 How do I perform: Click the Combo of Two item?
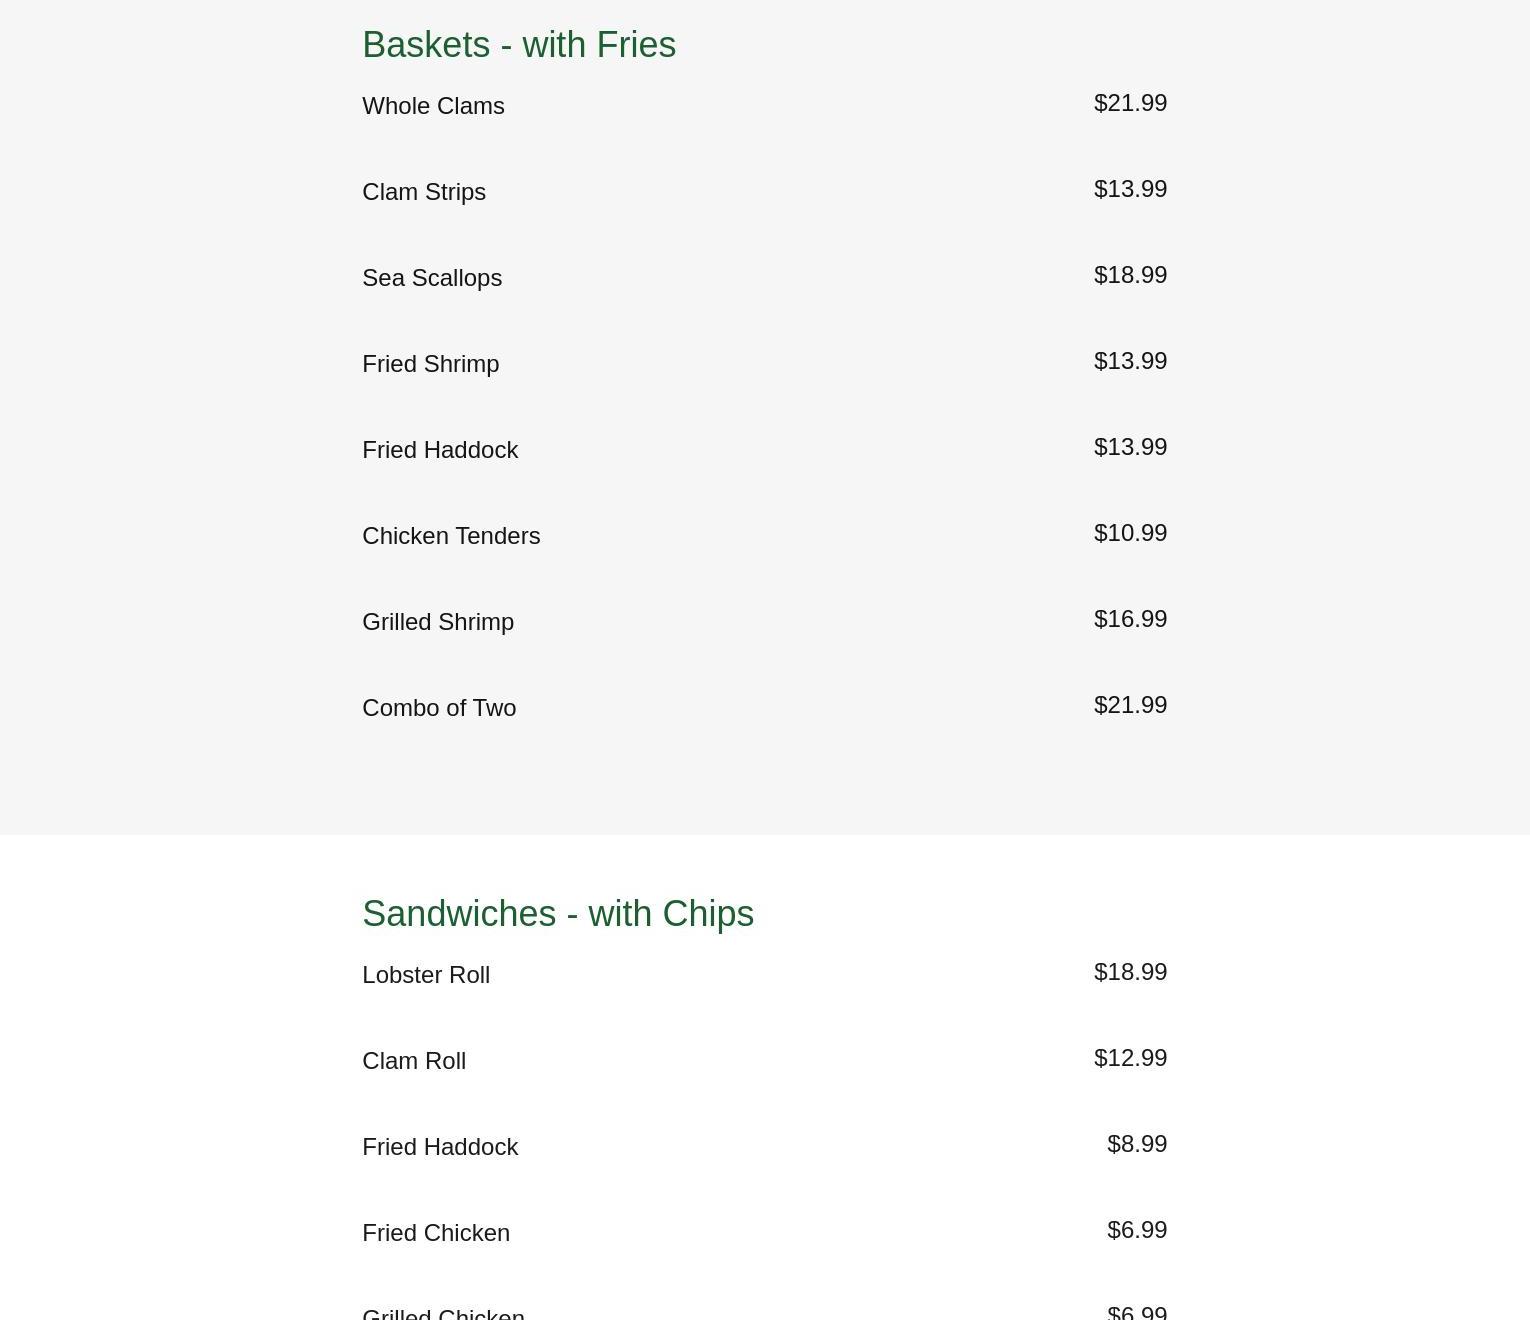[x=439, y=708]
